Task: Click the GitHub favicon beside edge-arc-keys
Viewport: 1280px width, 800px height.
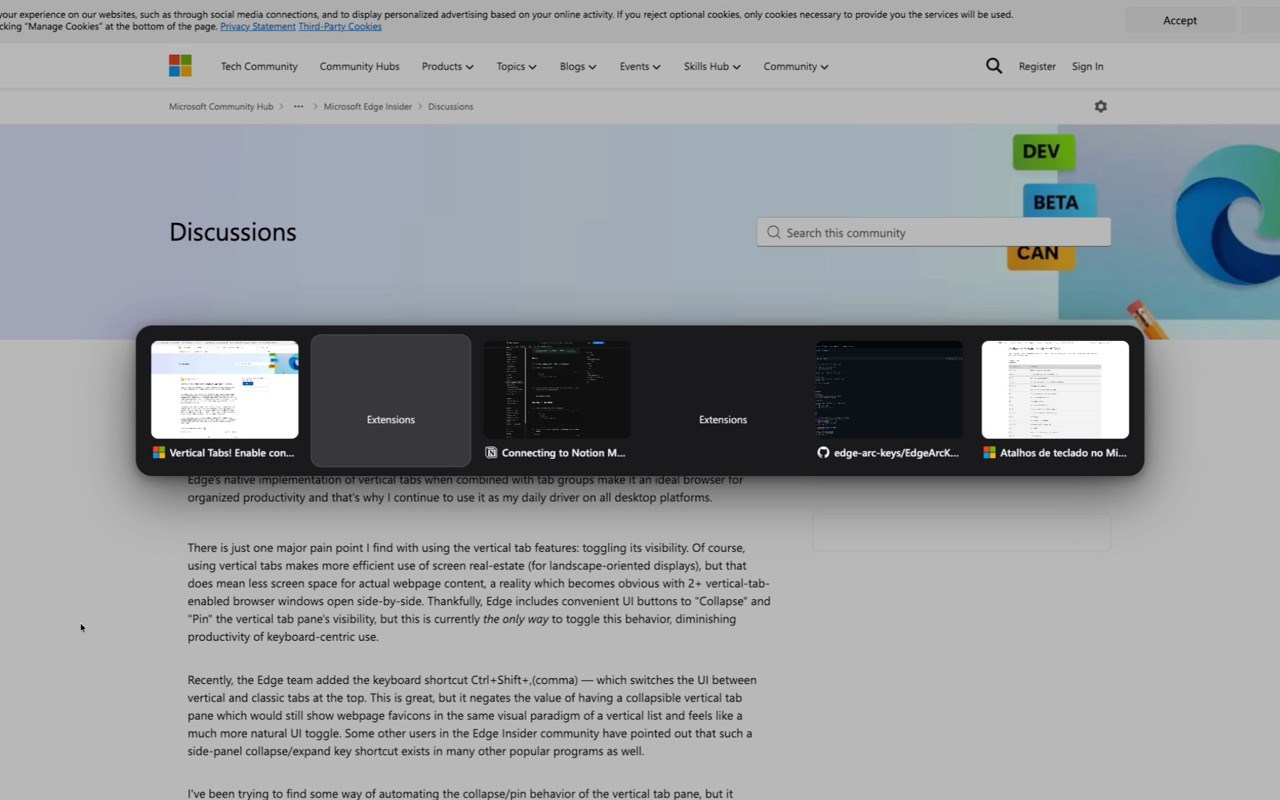Action: [823, 453]
